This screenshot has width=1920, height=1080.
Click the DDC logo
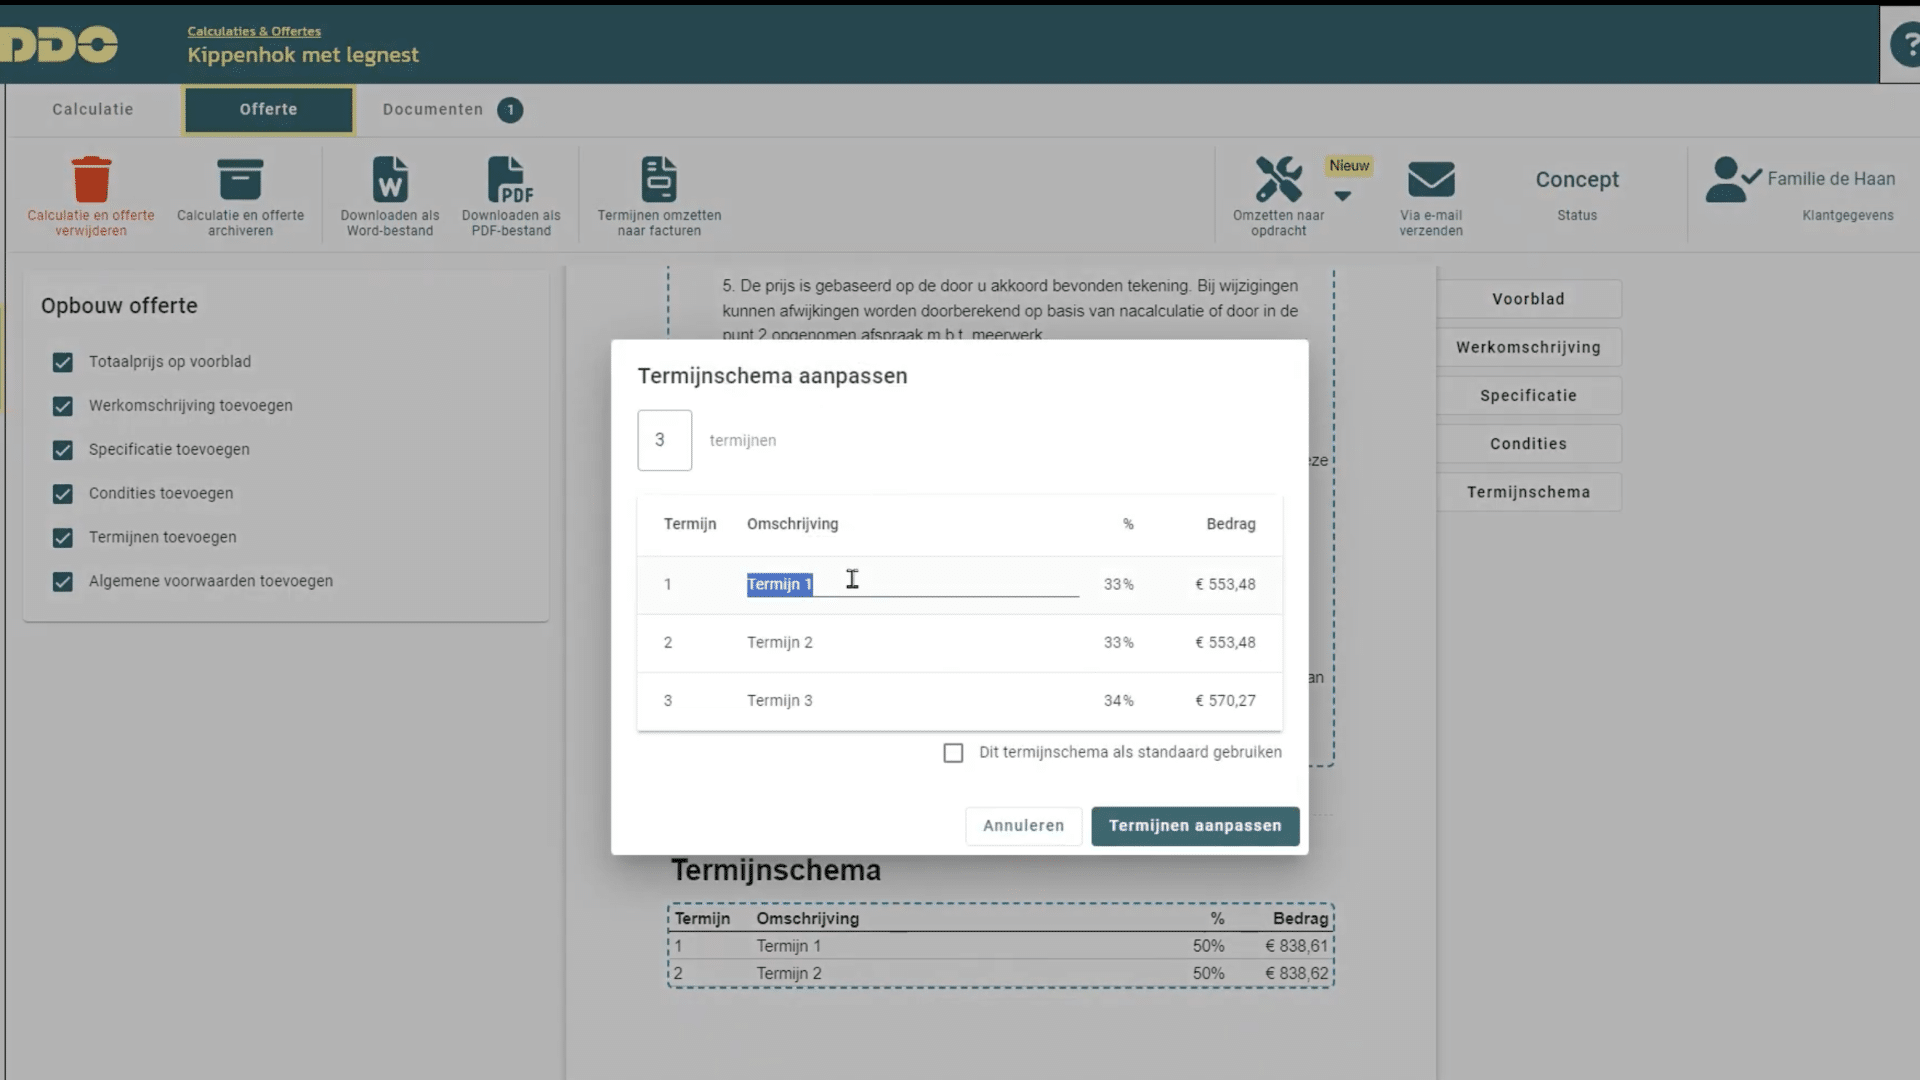[59, 45]
